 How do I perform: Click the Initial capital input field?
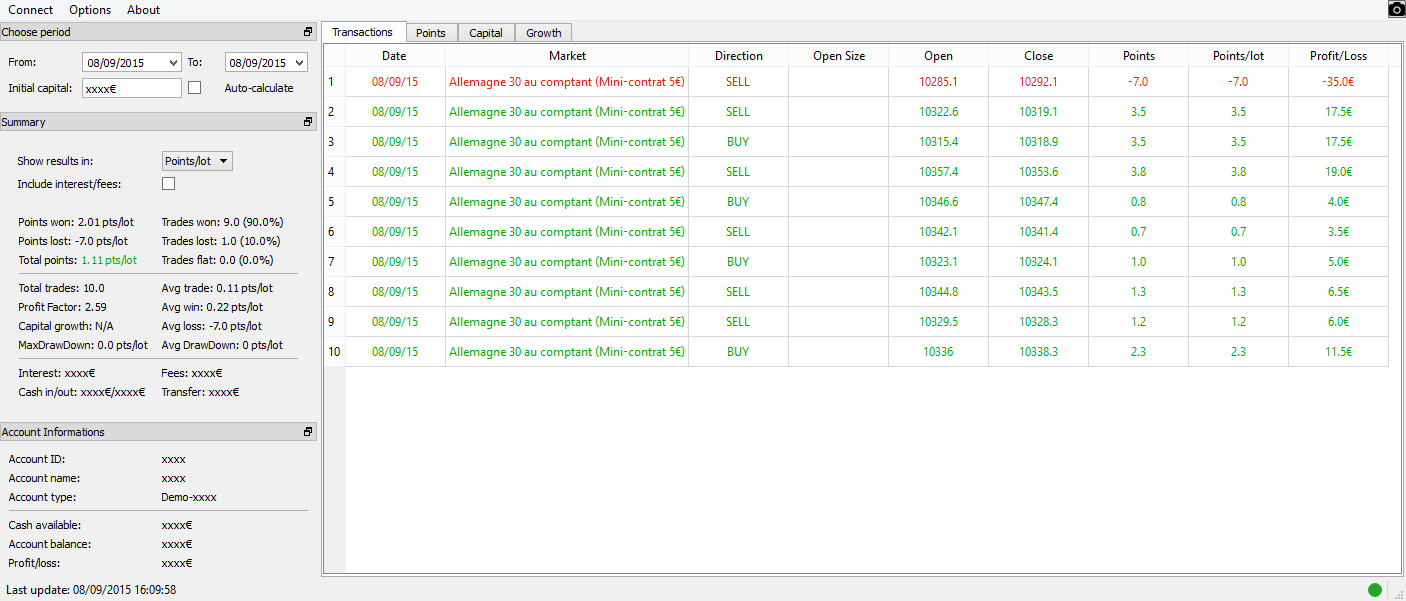[131, 88]
